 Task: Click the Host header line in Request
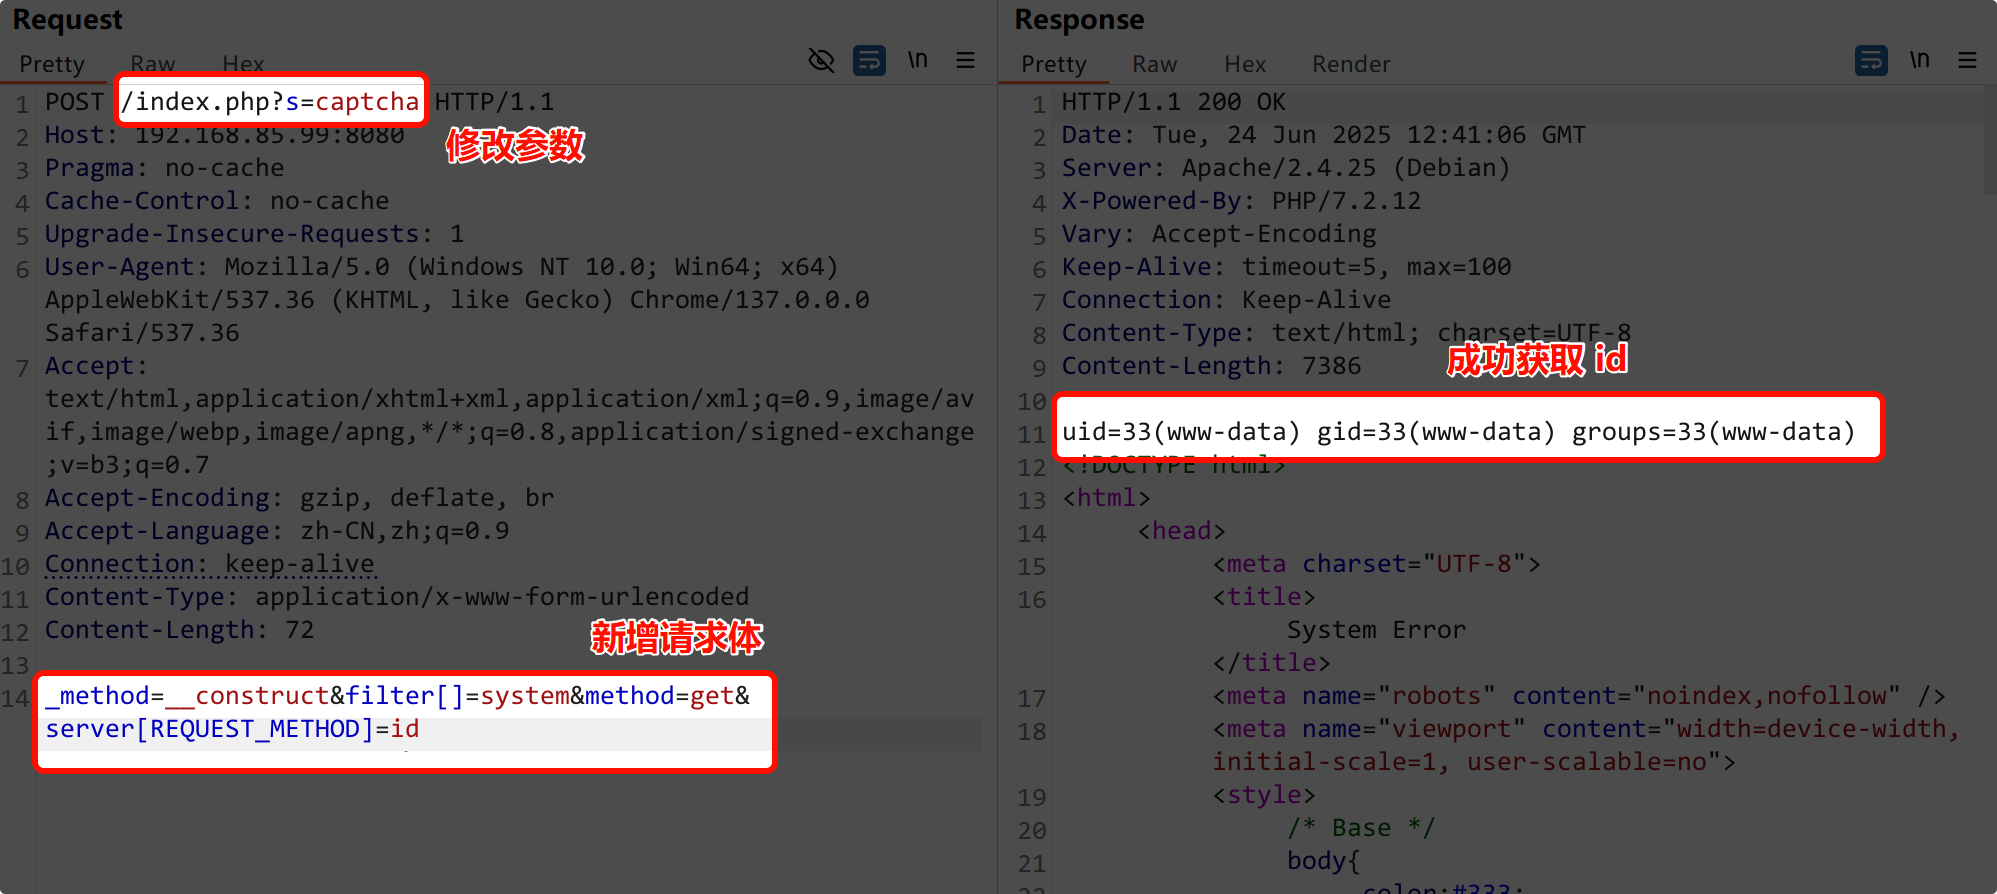[x=224, y=136]
